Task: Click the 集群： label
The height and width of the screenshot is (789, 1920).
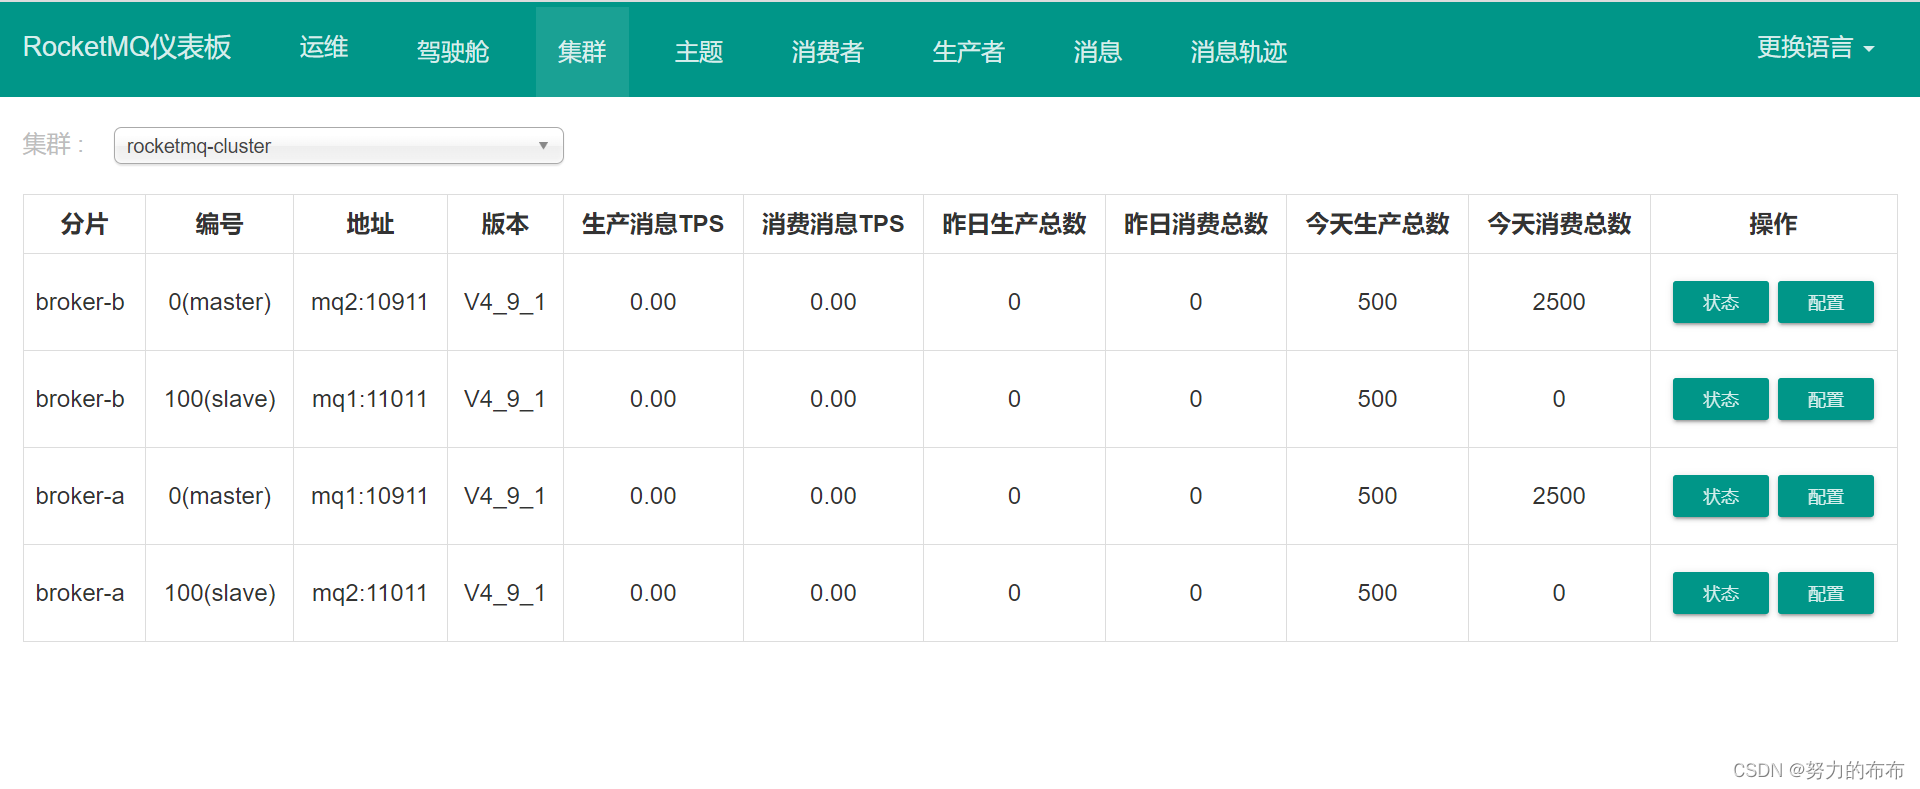Action: [53, 145]
